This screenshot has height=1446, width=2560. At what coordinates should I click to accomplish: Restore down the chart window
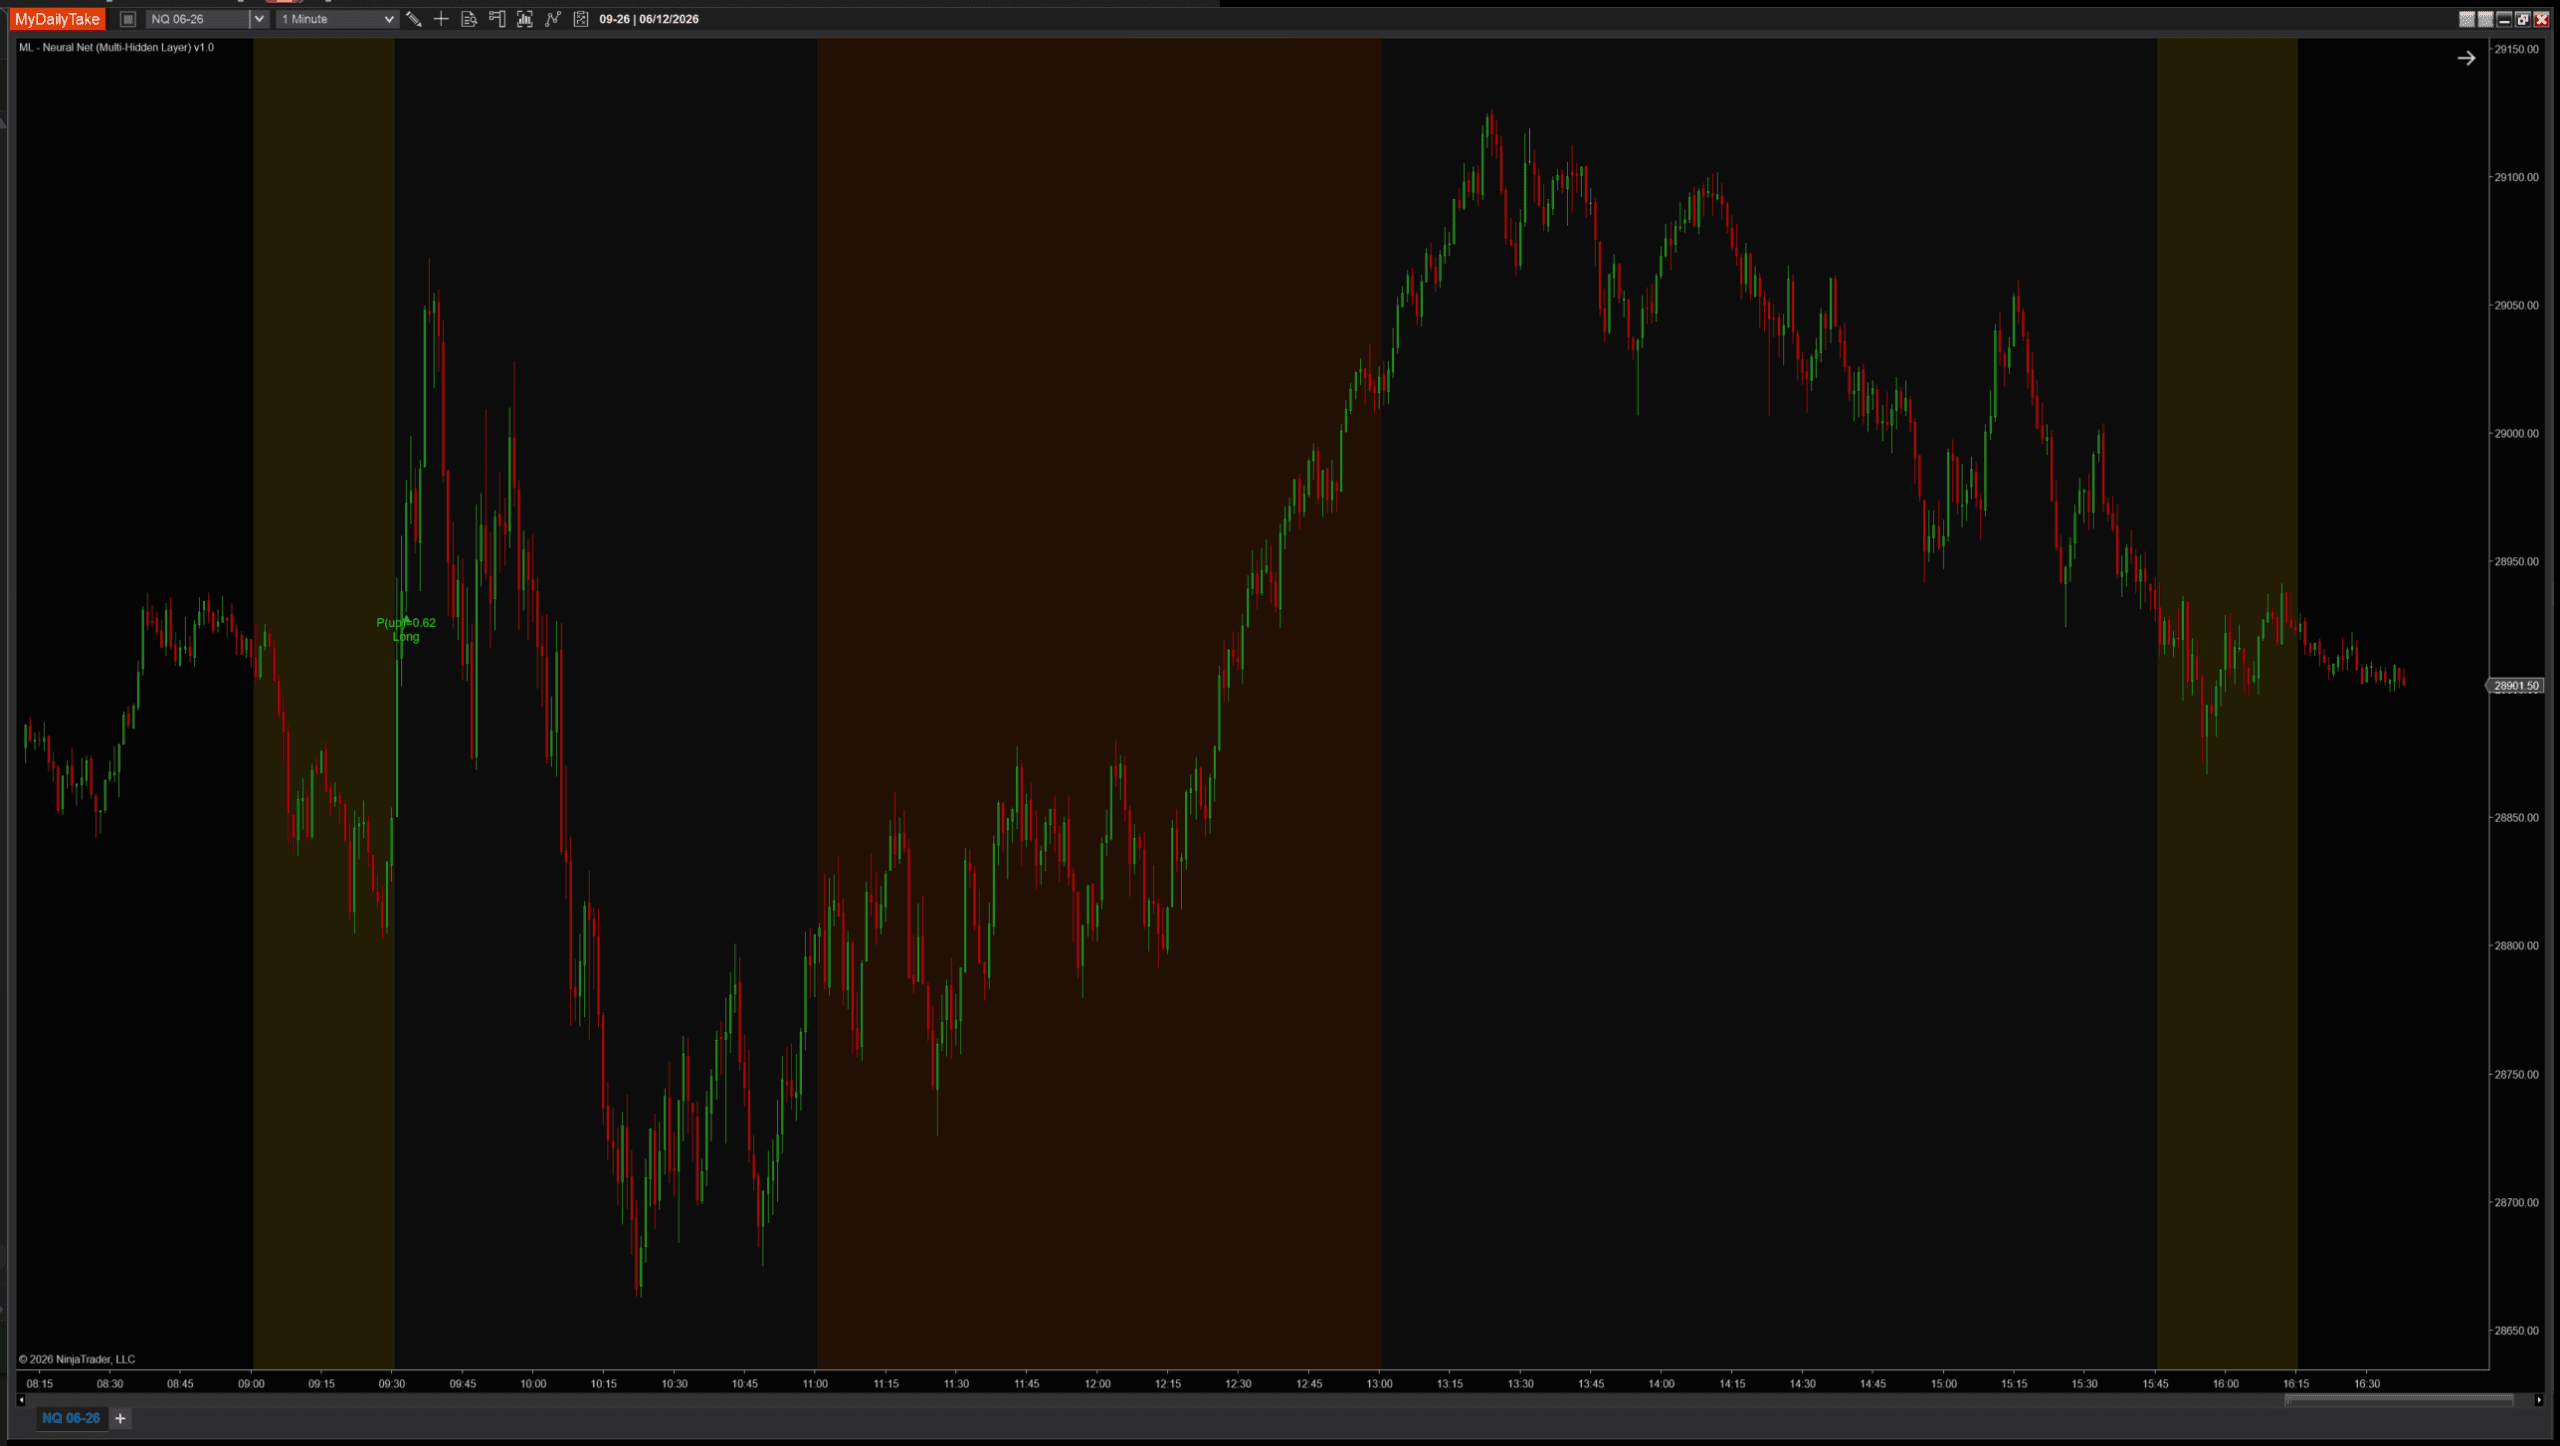2523,19
